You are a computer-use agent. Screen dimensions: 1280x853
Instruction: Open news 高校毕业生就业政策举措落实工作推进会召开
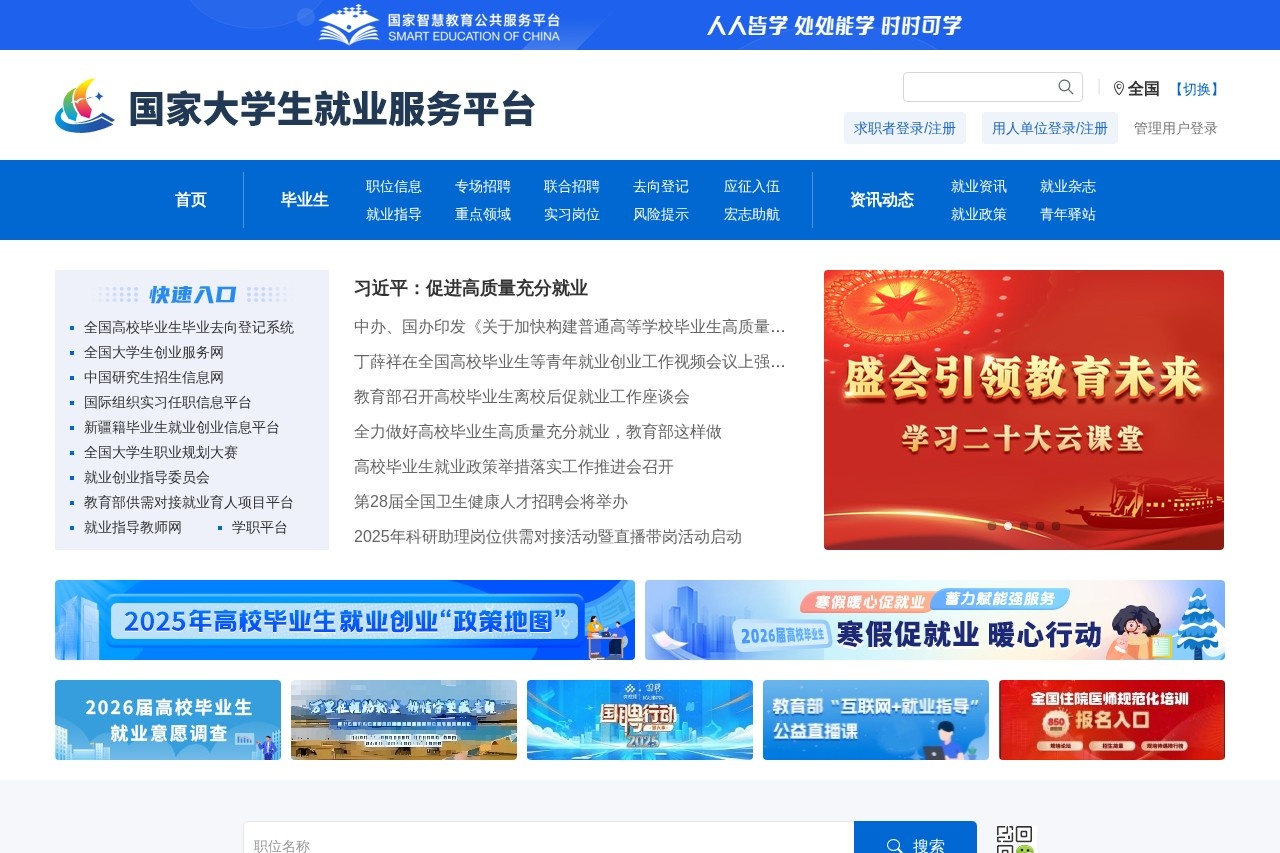coord(514,467)
